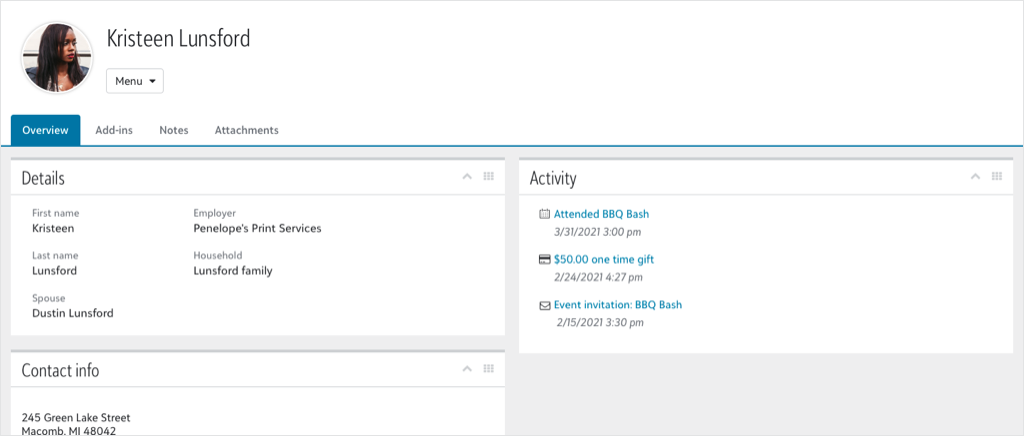Click the Details panel grid drag handle icon
The width and height of the screenshot is (1024, 436).
pyautogui.click(x=489, y=177)
